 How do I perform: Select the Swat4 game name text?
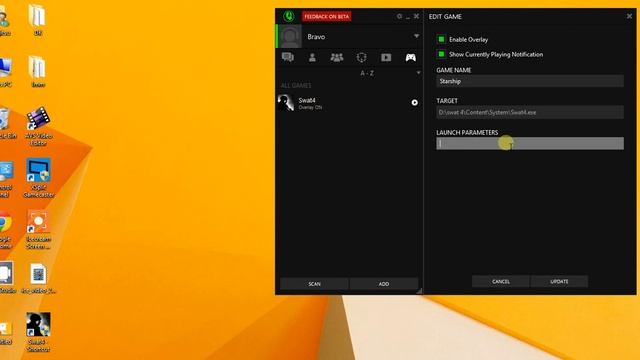[x=307, y=100]
